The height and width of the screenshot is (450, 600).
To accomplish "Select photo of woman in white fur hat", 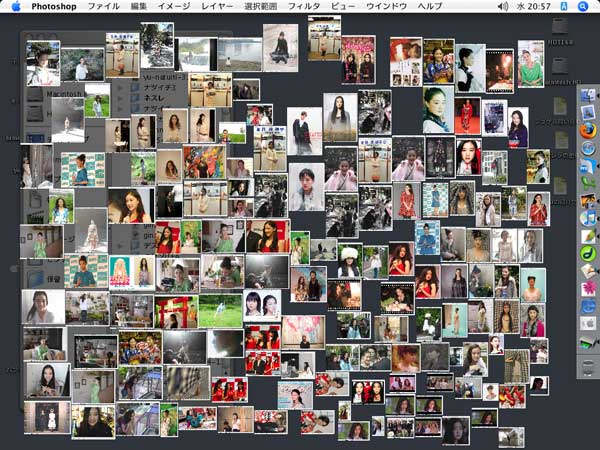I will pos(350,260).
